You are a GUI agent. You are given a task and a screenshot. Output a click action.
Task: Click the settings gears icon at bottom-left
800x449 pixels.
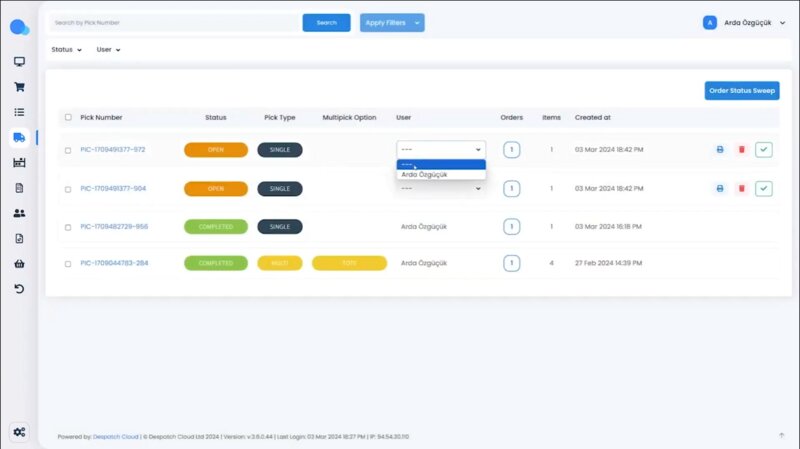tap(19, 432)
